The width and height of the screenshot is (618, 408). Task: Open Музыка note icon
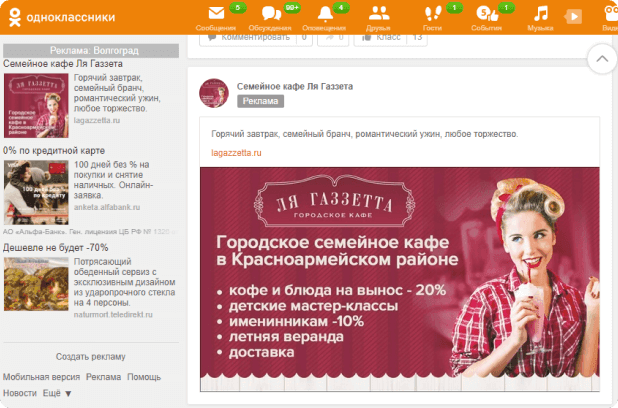click(x=541, y=13)
